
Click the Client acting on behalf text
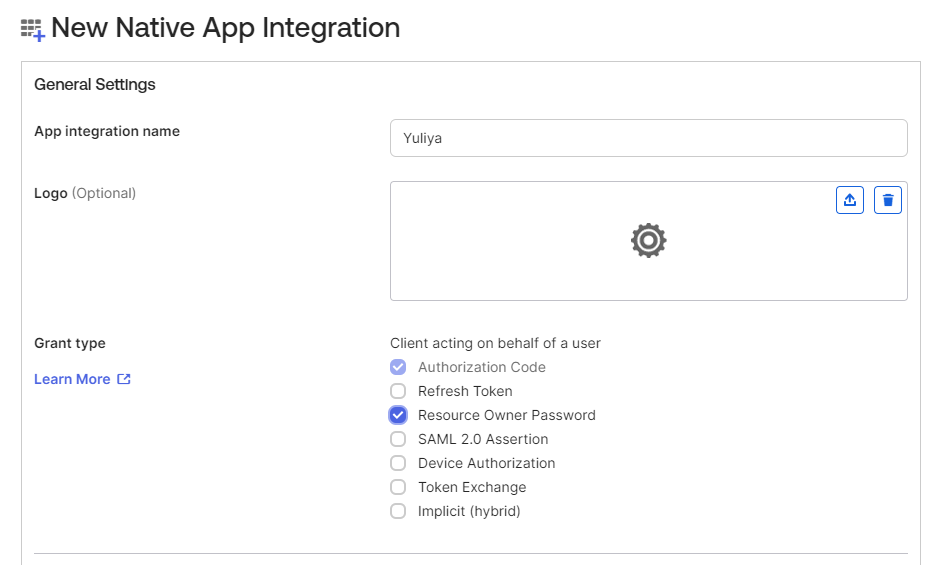tap(495, 343)
